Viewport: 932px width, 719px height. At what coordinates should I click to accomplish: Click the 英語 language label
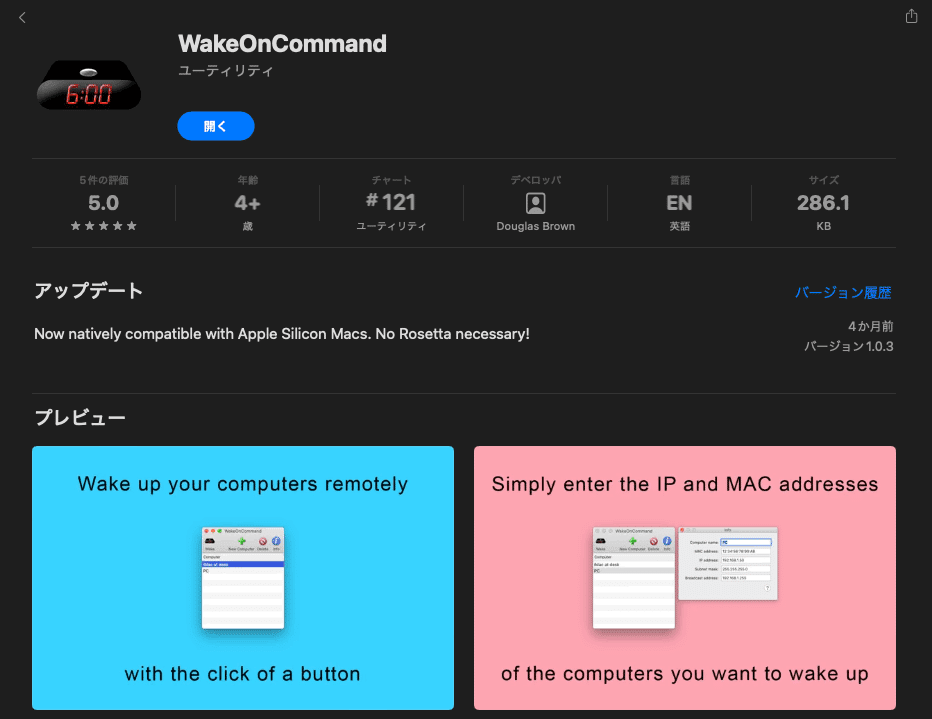point(679,226)
